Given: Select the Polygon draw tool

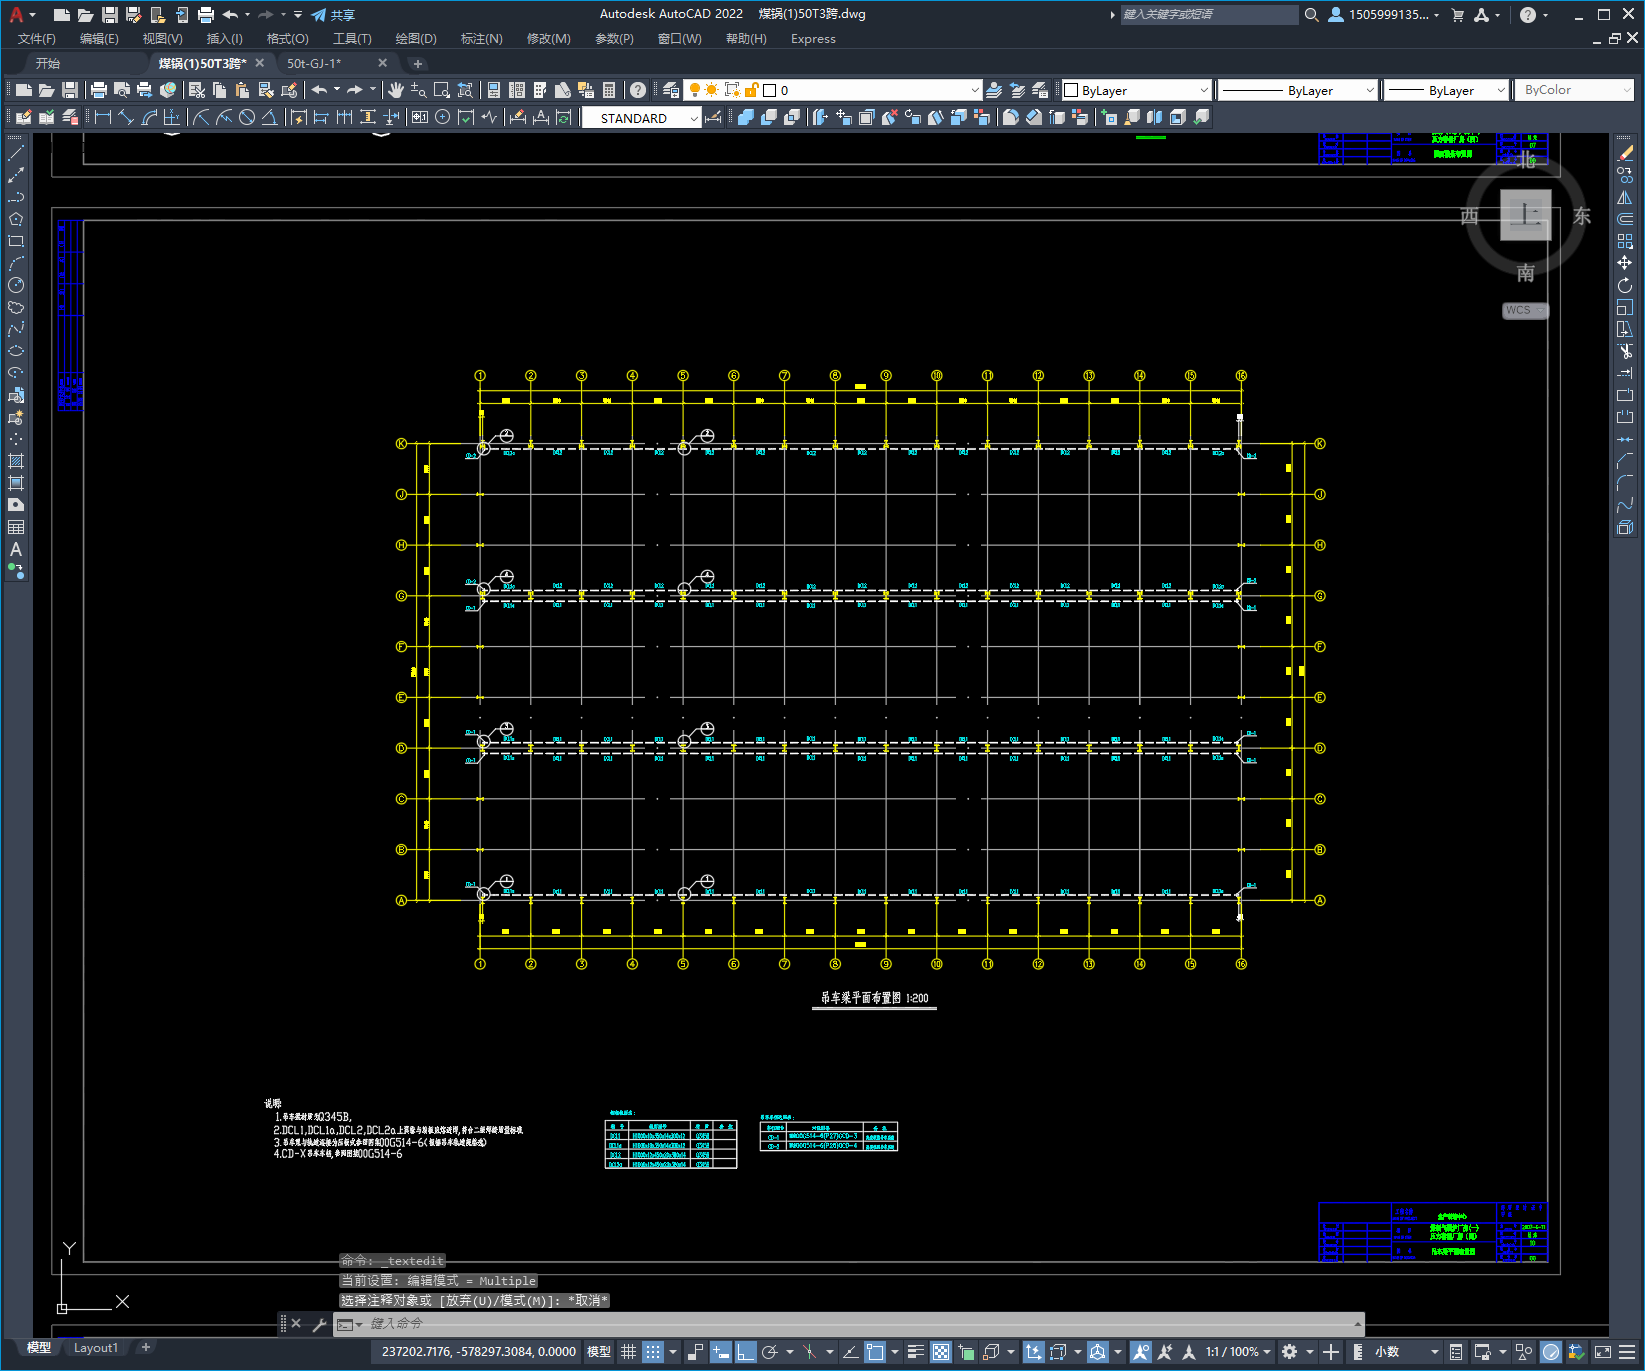Looking at the screenshot, I should [16, 219].
